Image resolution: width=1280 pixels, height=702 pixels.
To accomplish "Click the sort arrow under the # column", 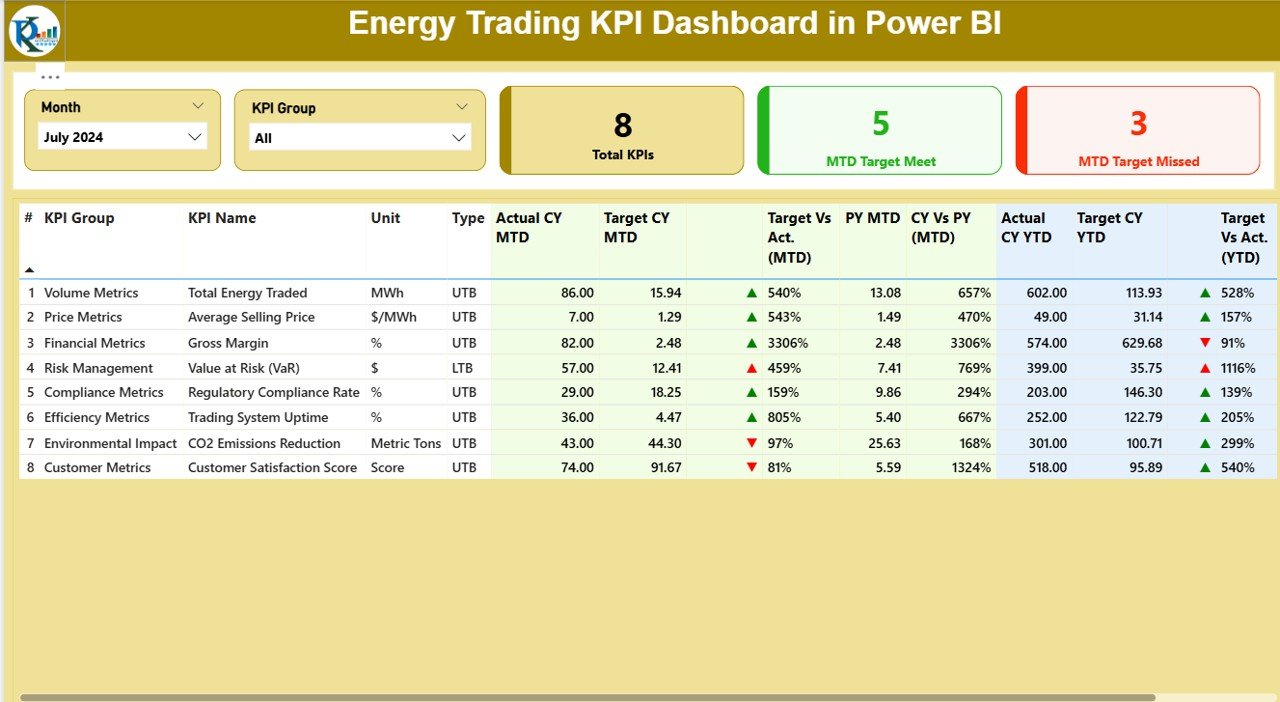I will click(x=29, y=269).
